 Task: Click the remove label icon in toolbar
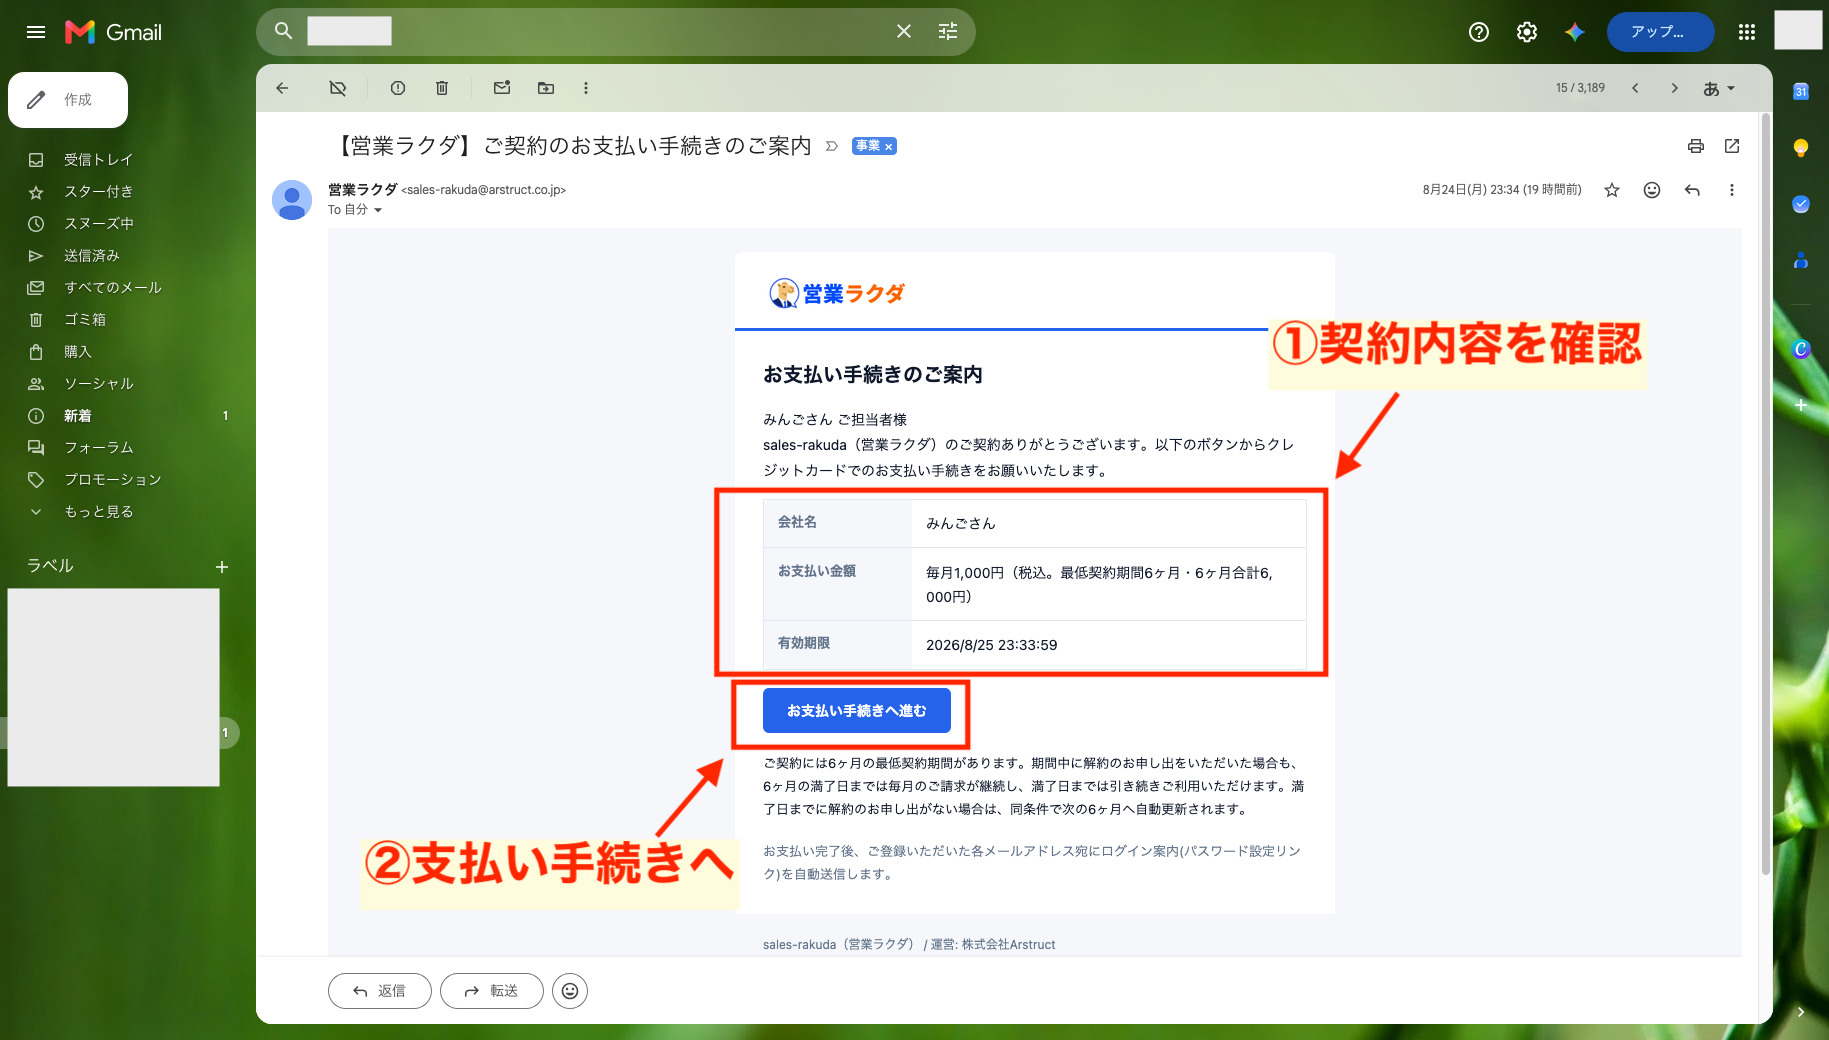point(338,88)
